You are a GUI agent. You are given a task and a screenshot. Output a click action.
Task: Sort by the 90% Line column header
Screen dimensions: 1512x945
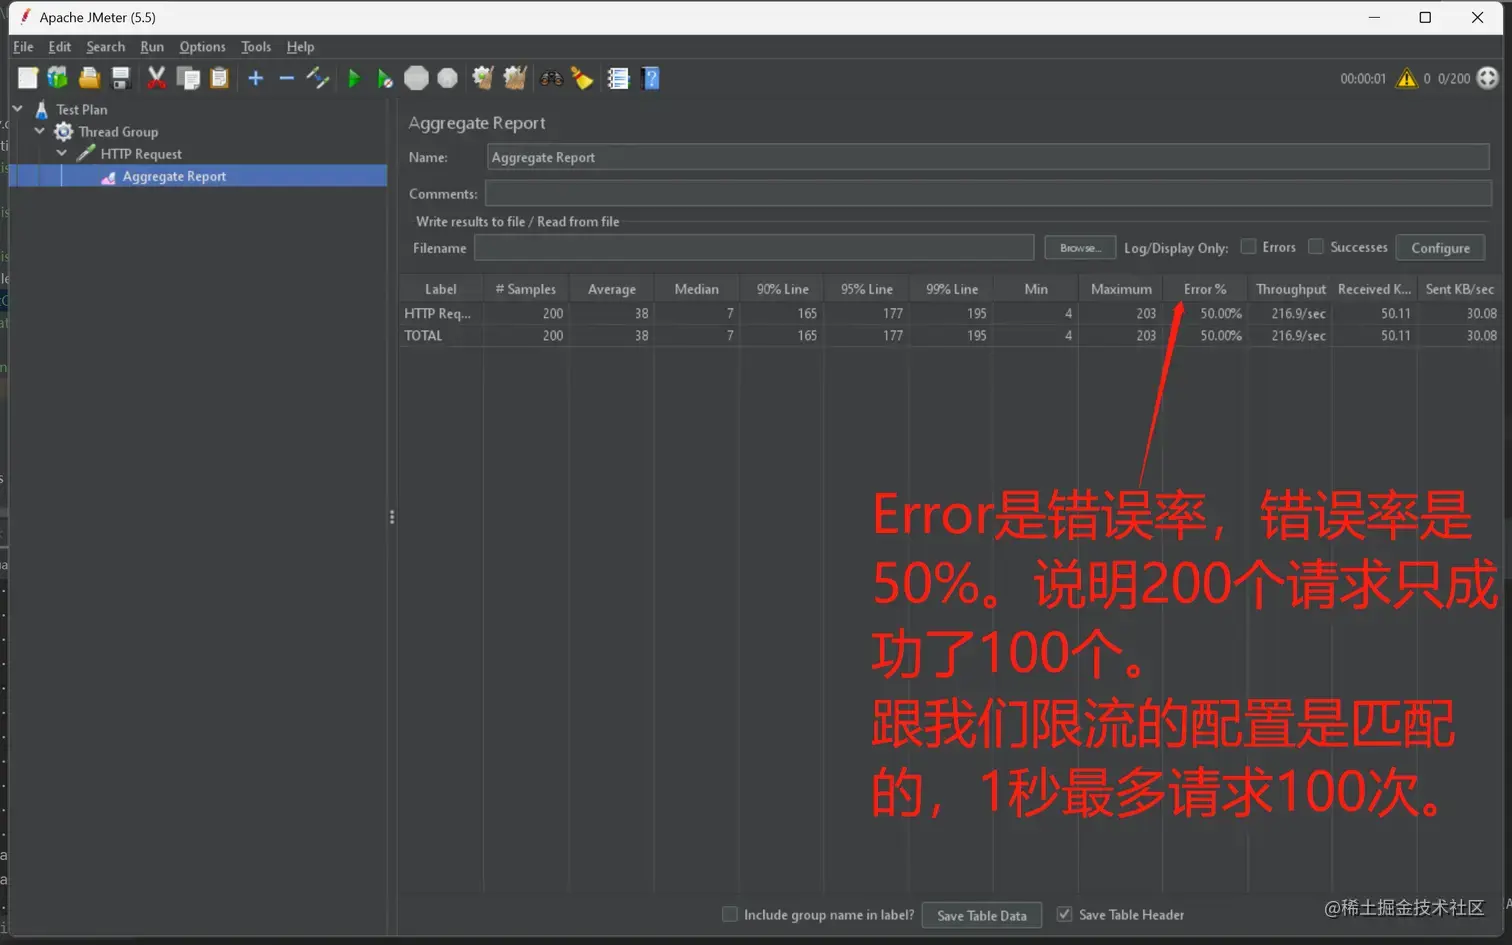(782, 289)
